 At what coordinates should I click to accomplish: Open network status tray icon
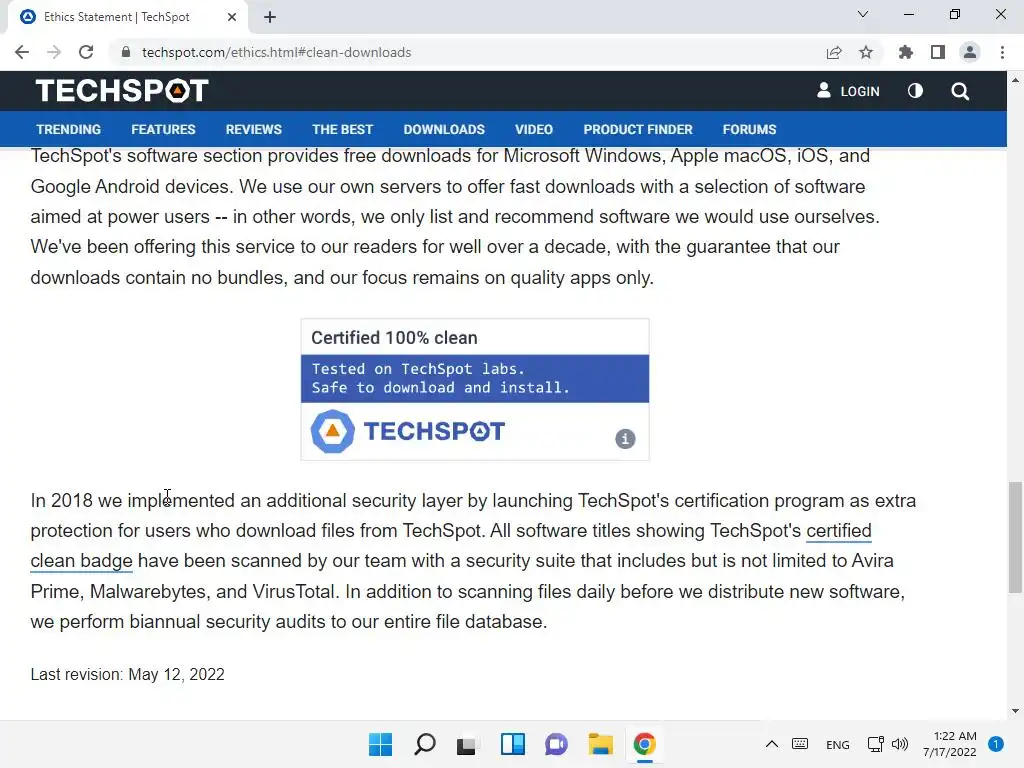[875, 744]
